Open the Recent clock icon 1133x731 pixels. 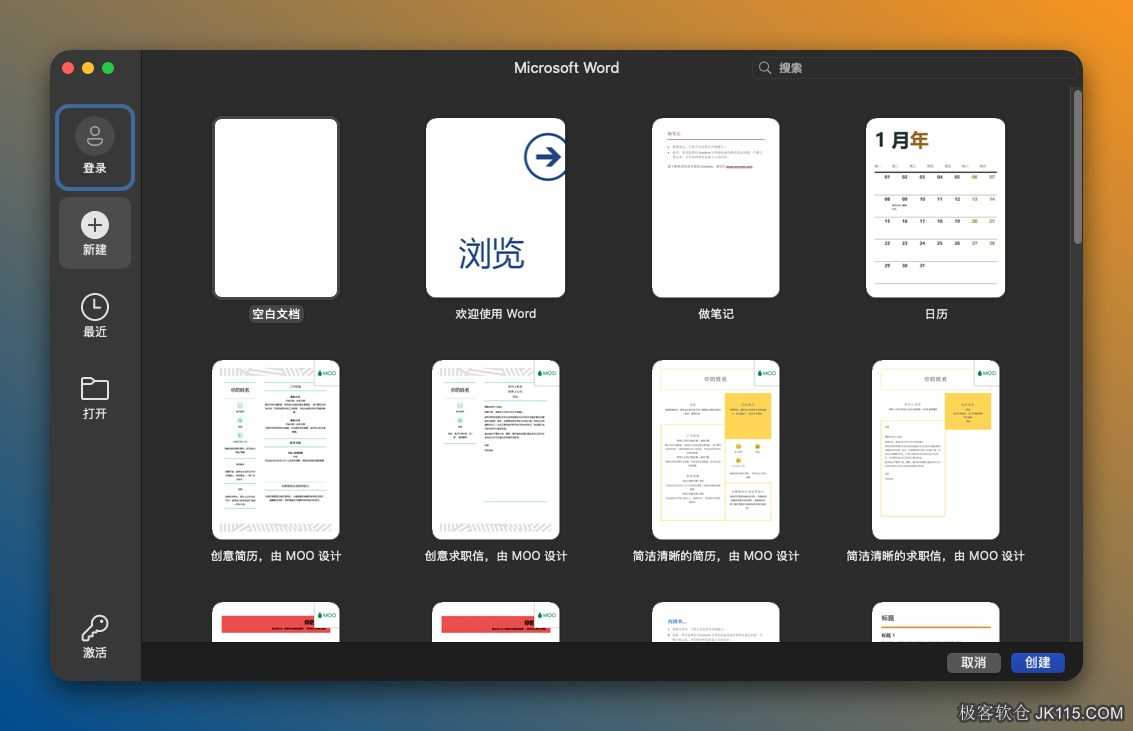tap(95, 307)
